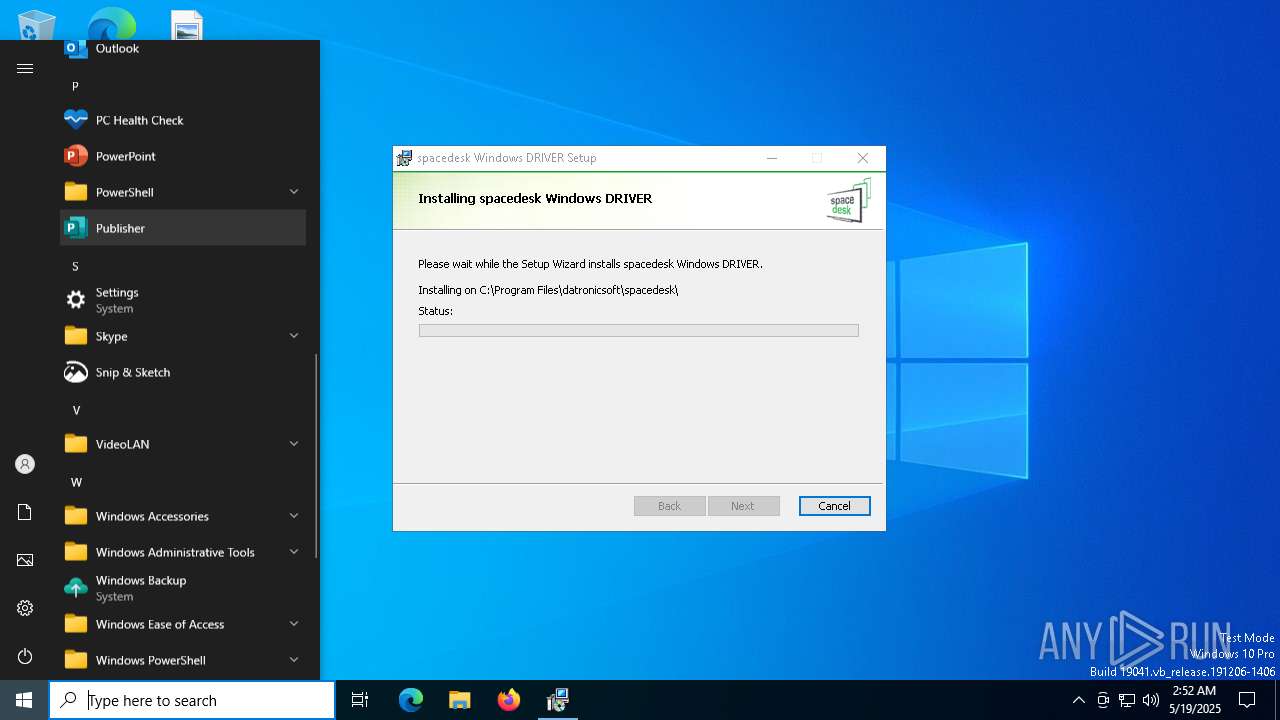
Task: Click the spacedesk setup title bar icon
Action: click(404, 158)
